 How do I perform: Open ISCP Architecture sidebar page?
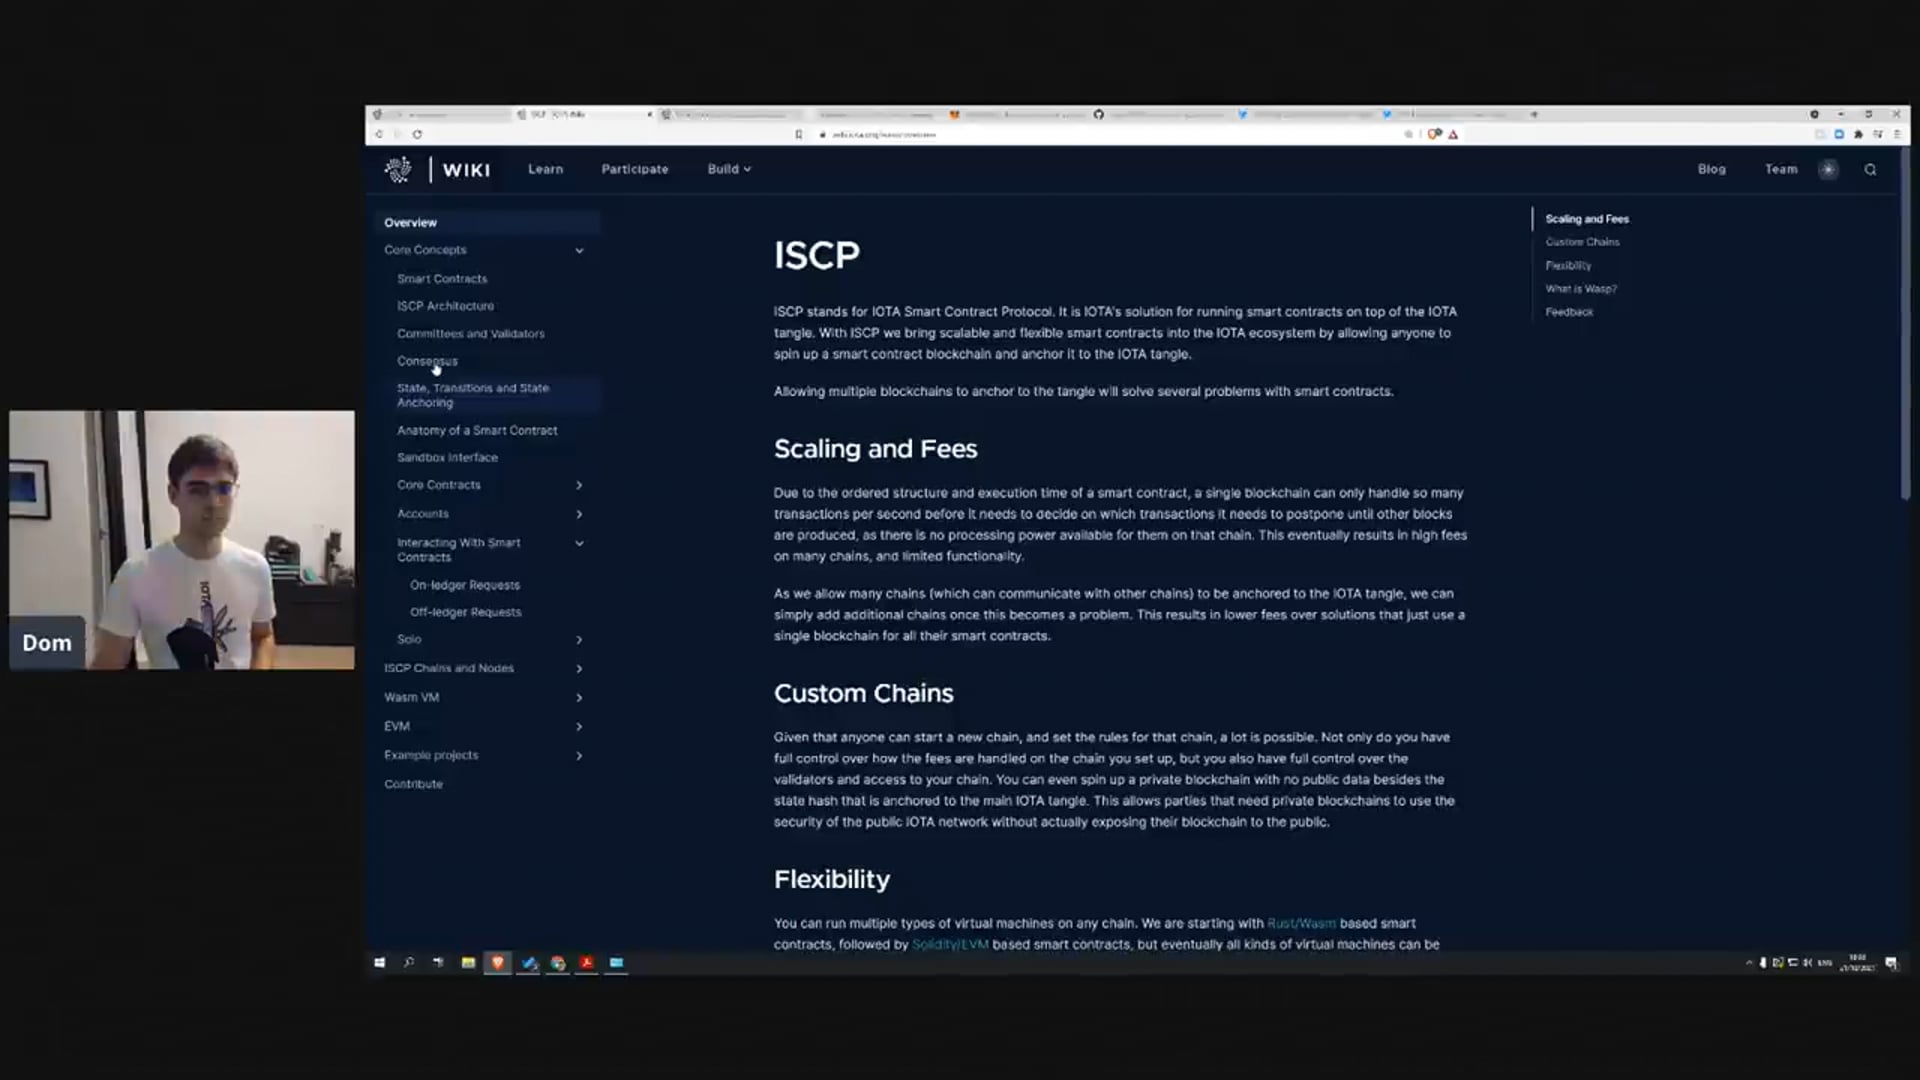(x=445, y=306)
